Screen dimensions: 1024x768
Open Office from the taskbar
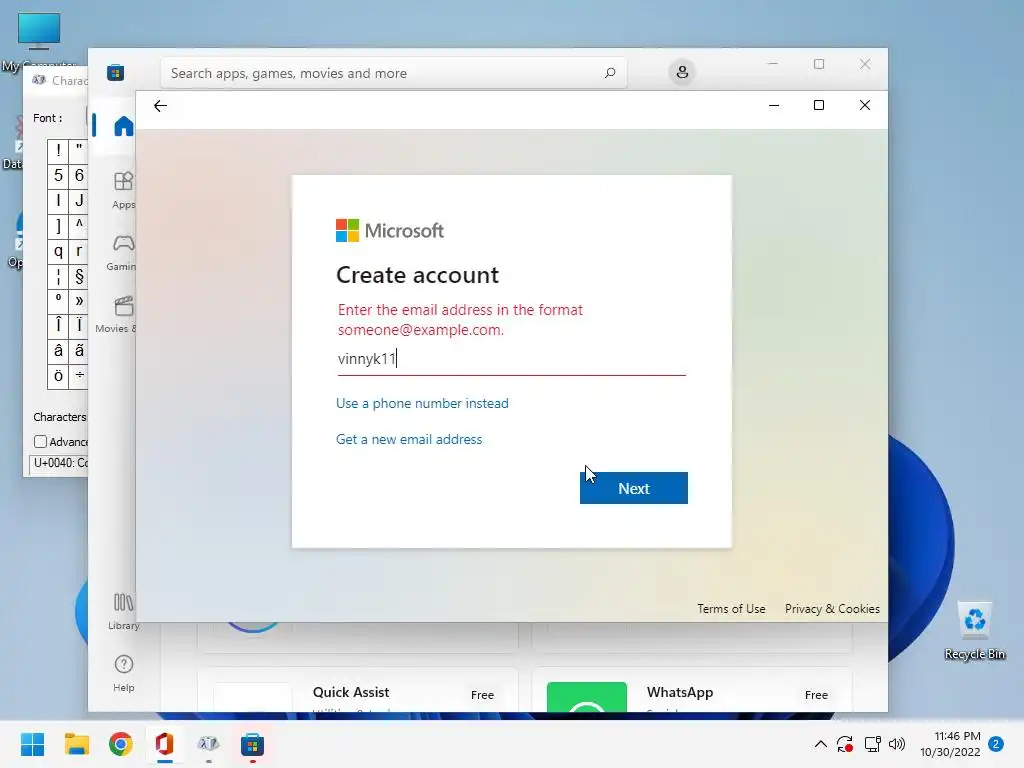click(165, 744)
